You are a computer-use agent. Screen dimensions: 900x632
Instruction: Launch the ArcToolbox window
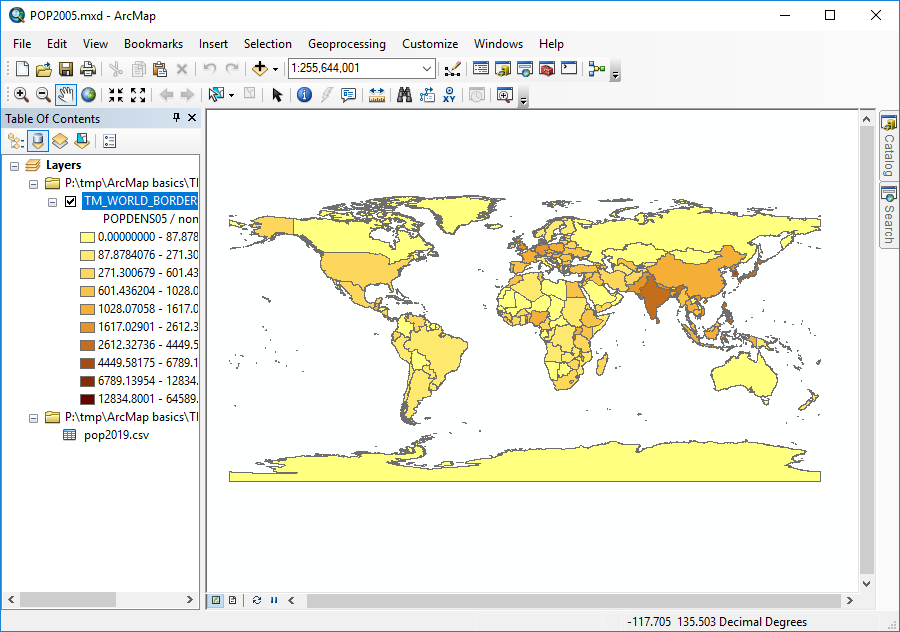[546, 68]
